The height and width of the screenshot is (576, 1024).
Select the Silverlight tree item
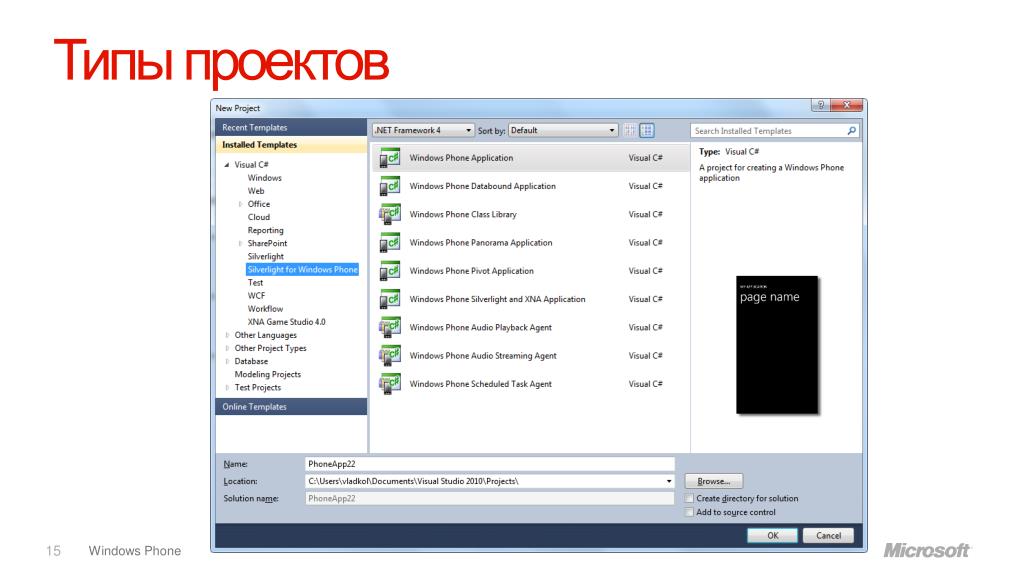[x=266, y=256]
